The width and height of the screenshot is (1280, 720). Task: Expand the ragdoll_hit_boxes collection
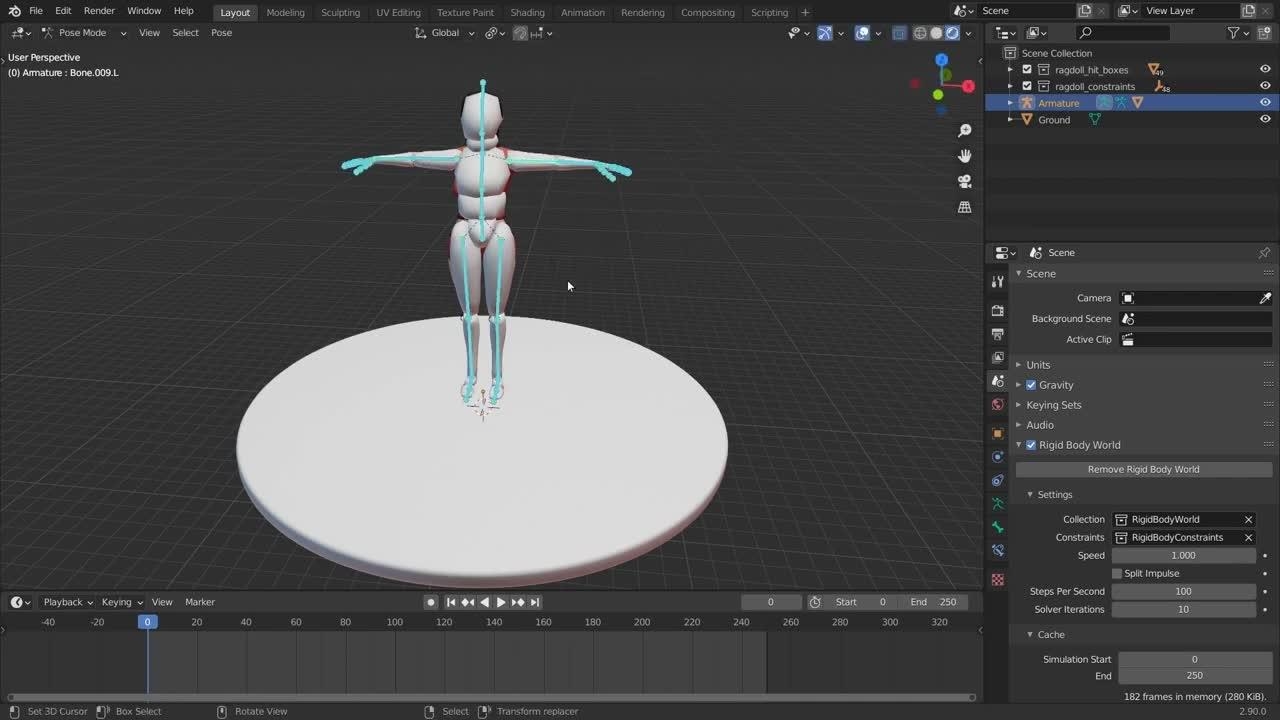click(1010, 70)
